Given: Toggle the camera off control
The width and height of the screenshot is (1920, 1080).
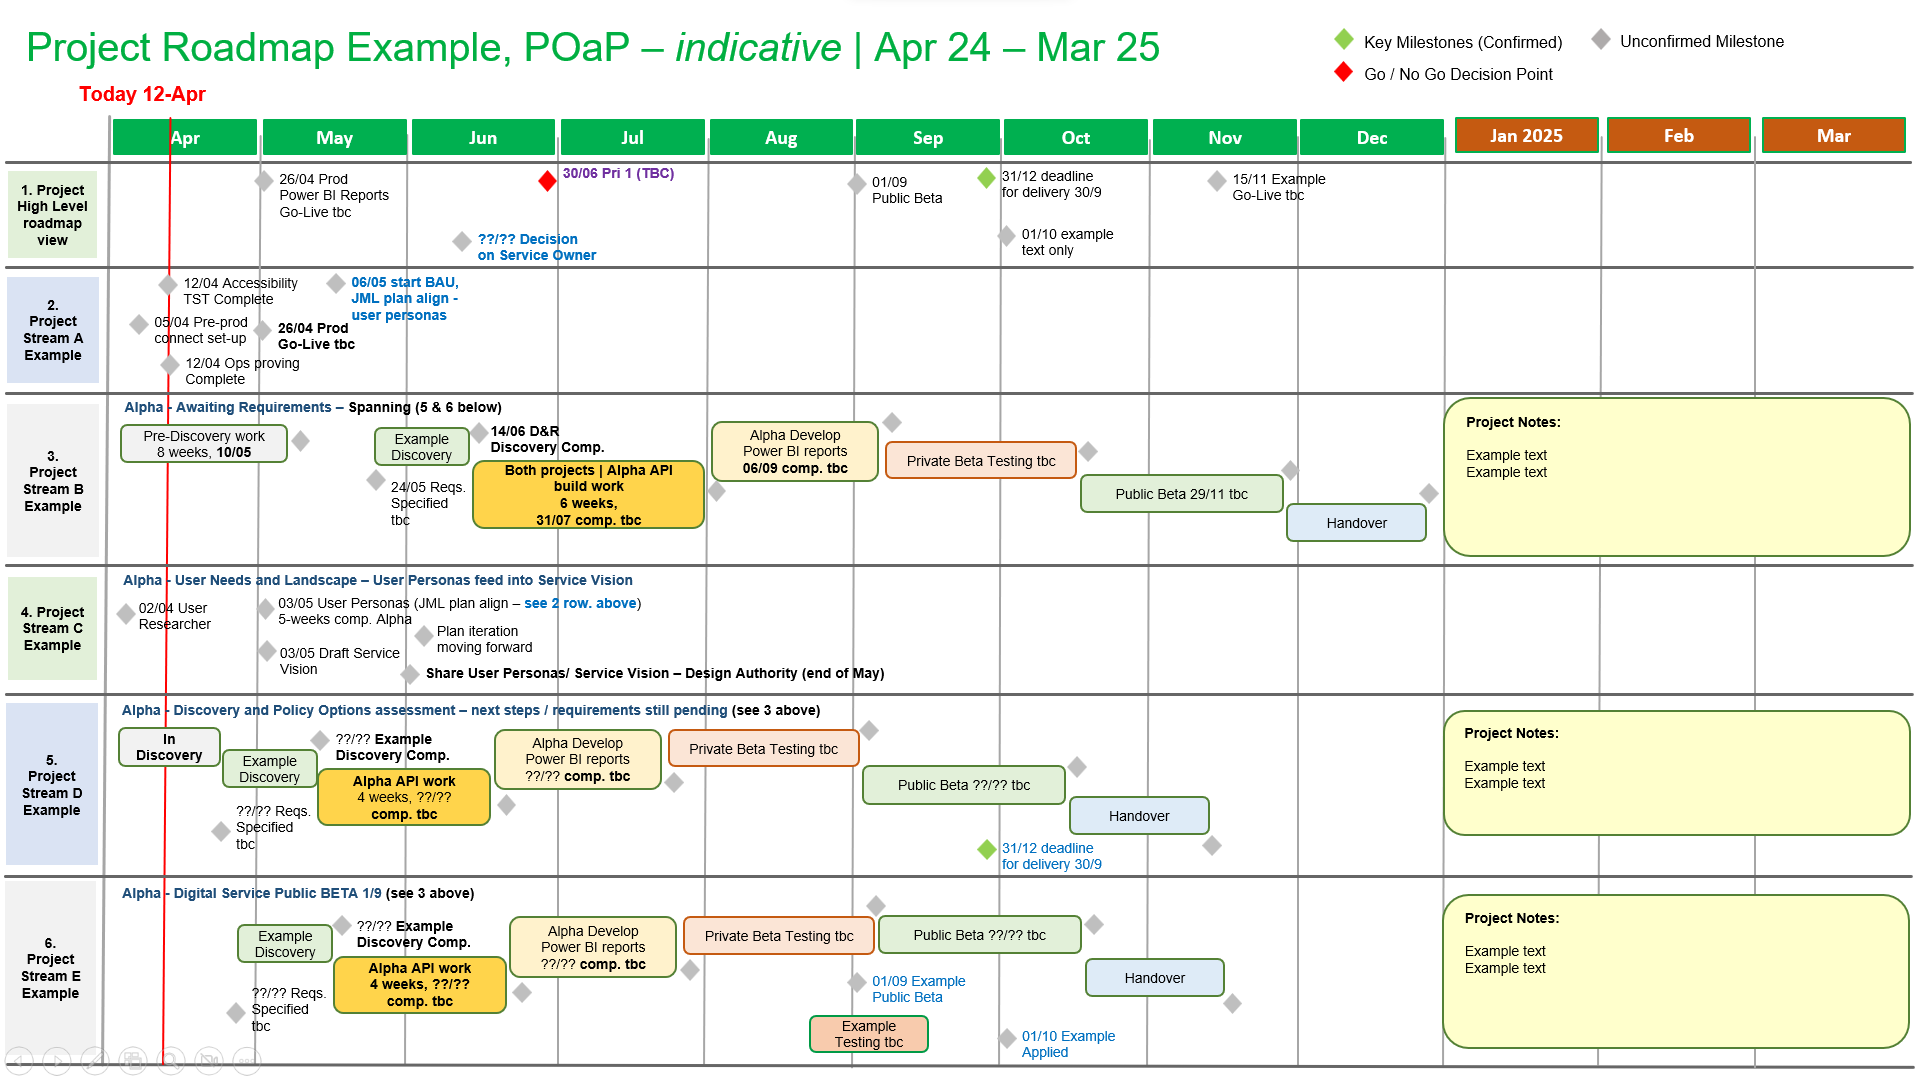Looking at the screenshot, I should (x=209, y=1061).
